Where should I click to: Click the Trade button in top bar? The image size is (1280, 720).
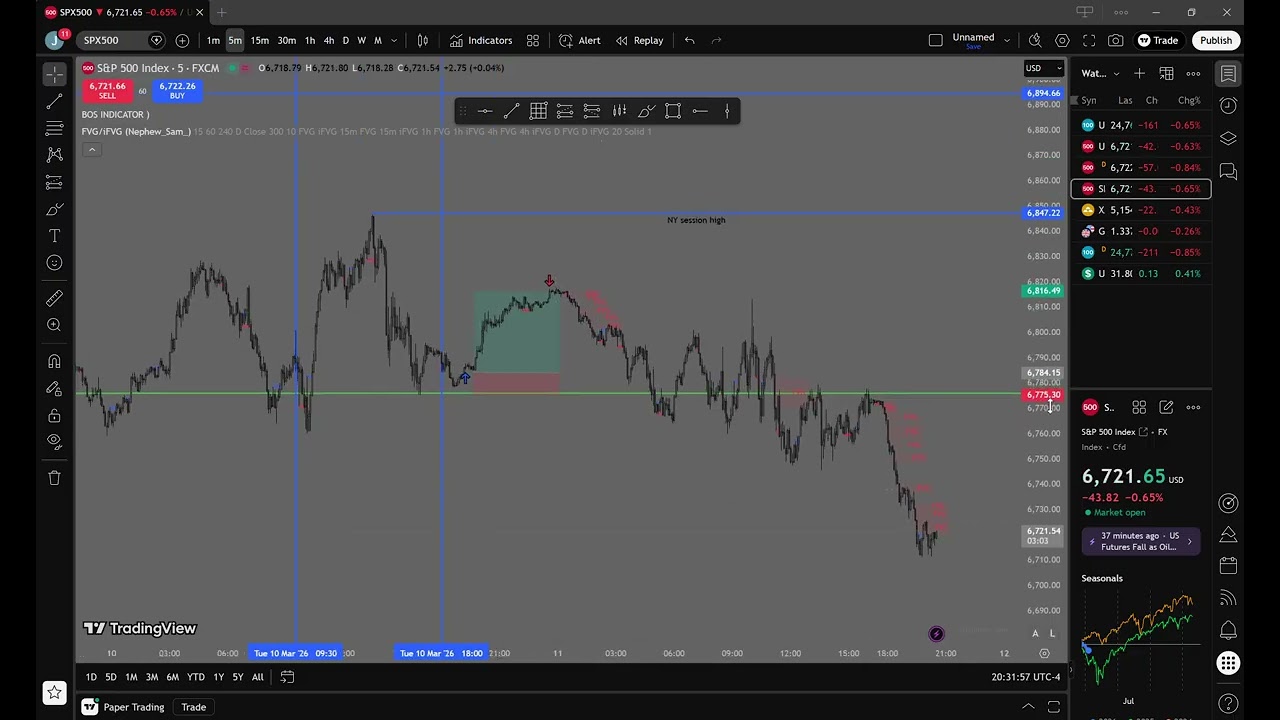tap(1158, 41)
